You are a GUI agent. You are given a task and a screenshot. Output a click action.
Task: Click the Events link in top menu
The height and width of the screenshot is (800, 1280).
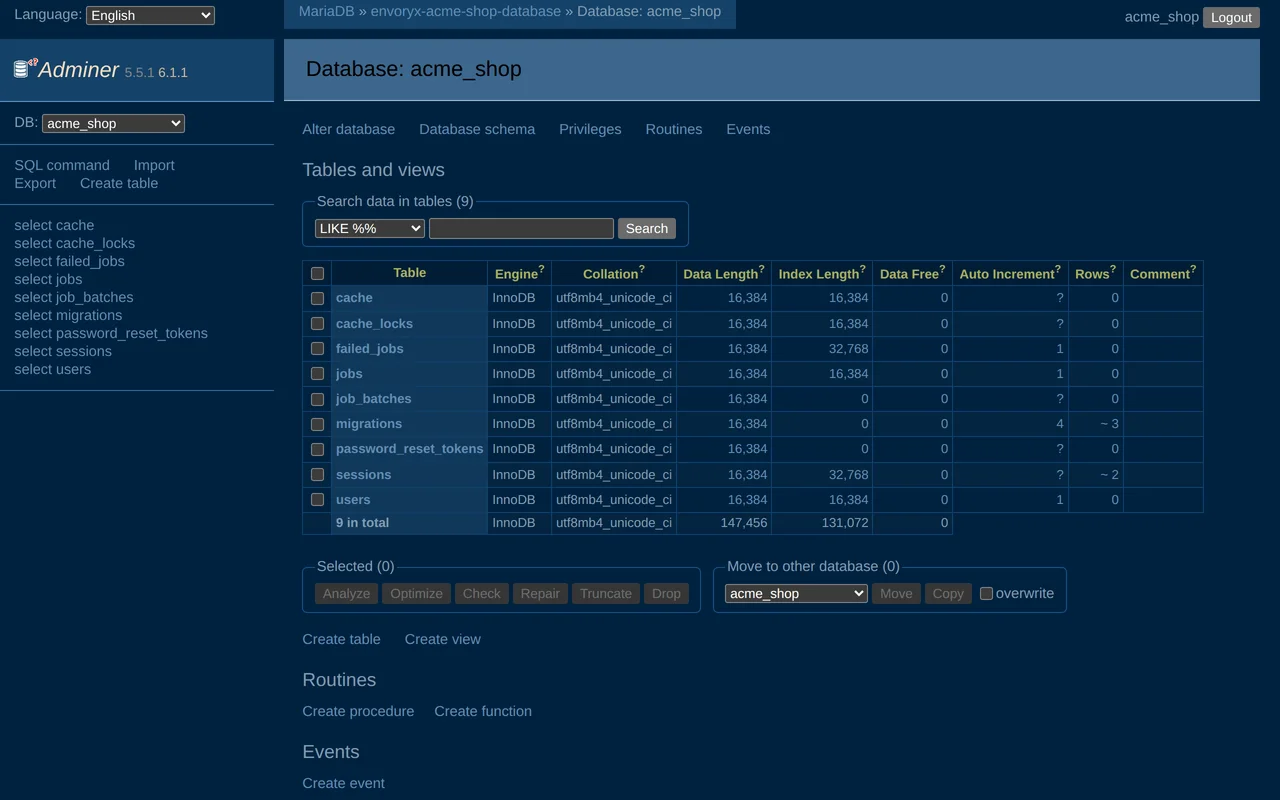point(748,129)
